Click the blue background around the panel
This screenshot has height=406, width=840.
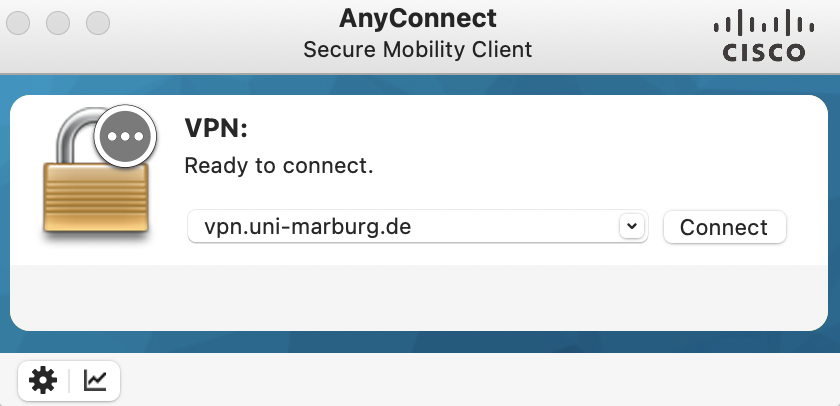[419, 342]
